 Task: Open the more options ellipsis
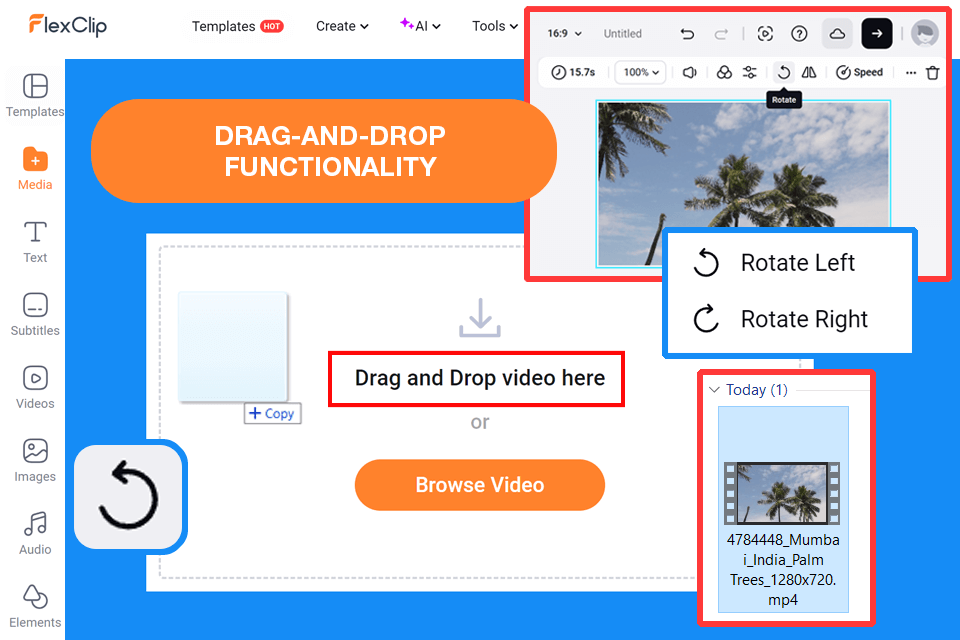pyautogui.click(x=910, y=72)
